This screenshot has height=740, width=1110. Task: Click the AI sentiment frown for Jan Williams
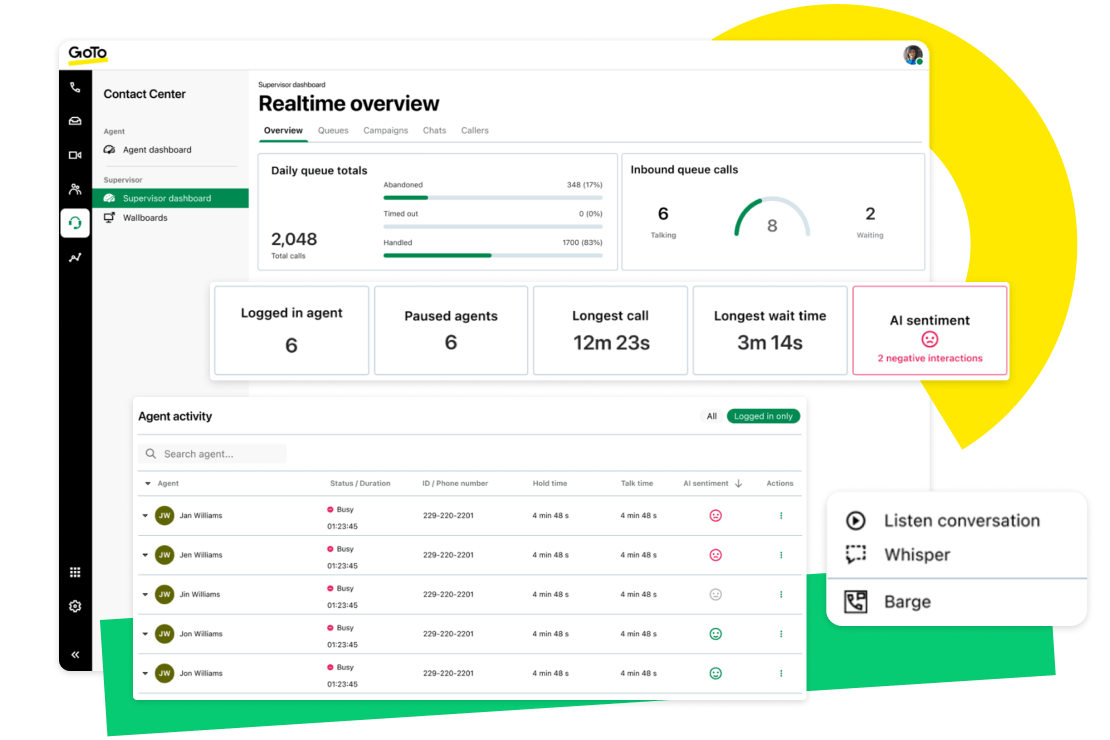pyautogui.click(x=714, y=515)
